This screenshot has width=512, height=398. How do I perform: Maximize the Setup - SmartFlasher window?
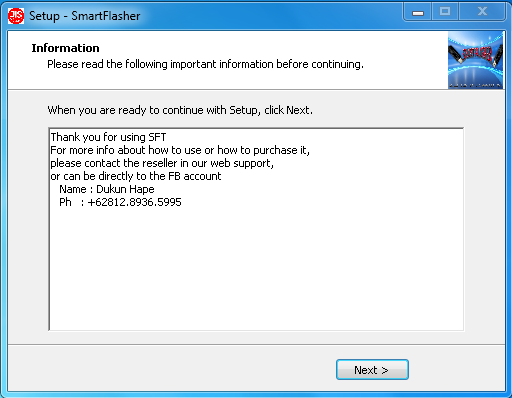click(445, 12)
